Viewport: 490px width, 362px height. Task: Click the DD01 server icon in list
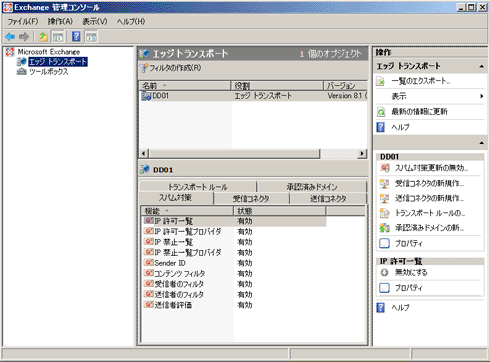[146, 96]
